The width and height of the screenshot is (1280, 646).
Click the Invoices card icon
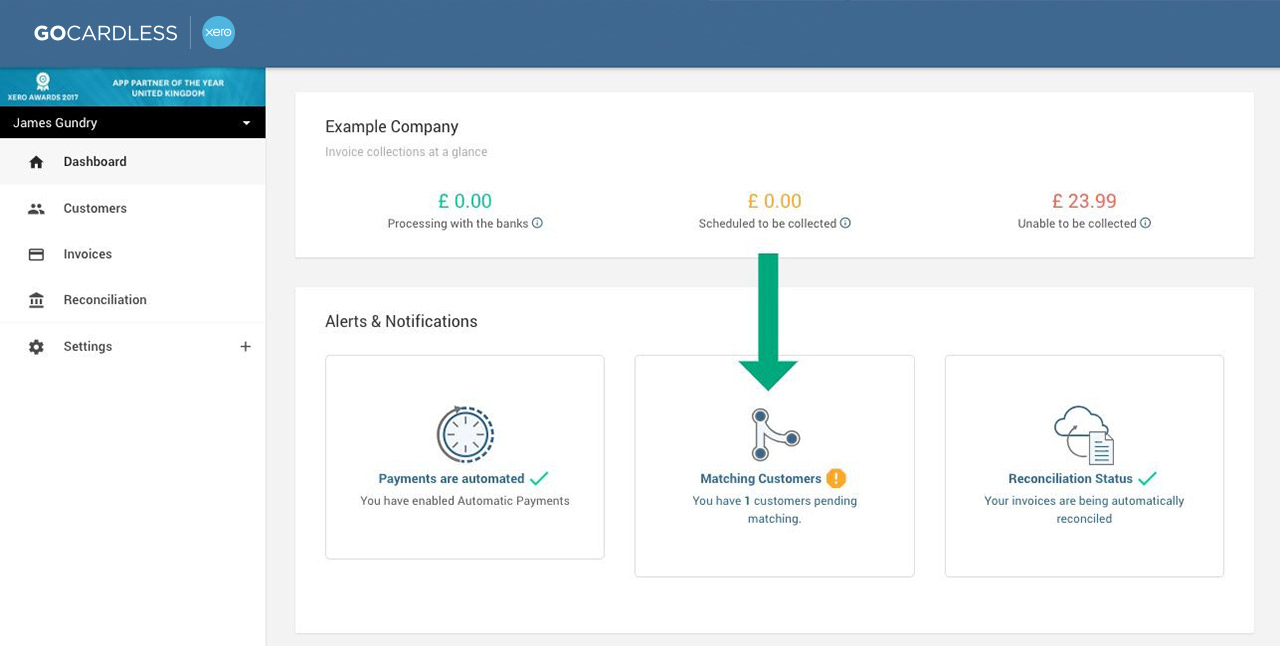click(36, 255)
